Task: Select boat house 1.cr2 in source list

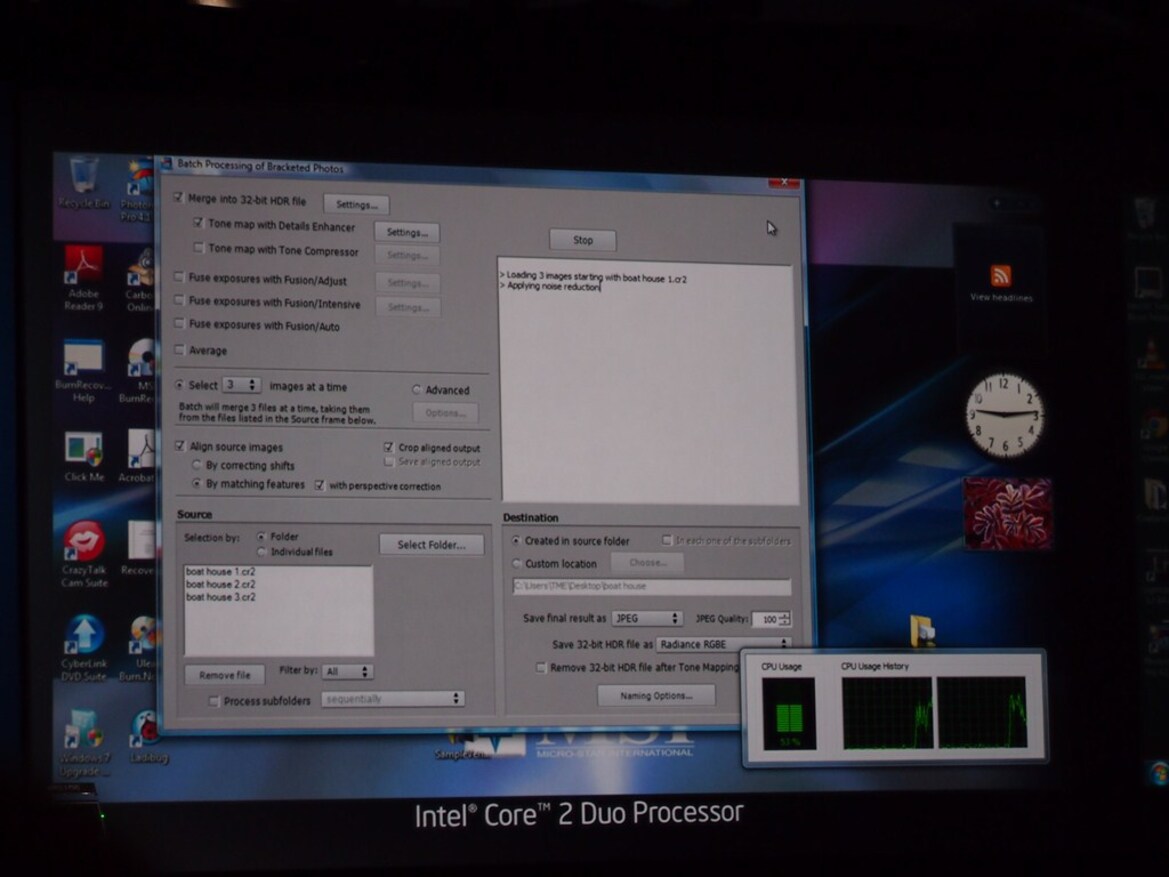Action: (221, 571)
